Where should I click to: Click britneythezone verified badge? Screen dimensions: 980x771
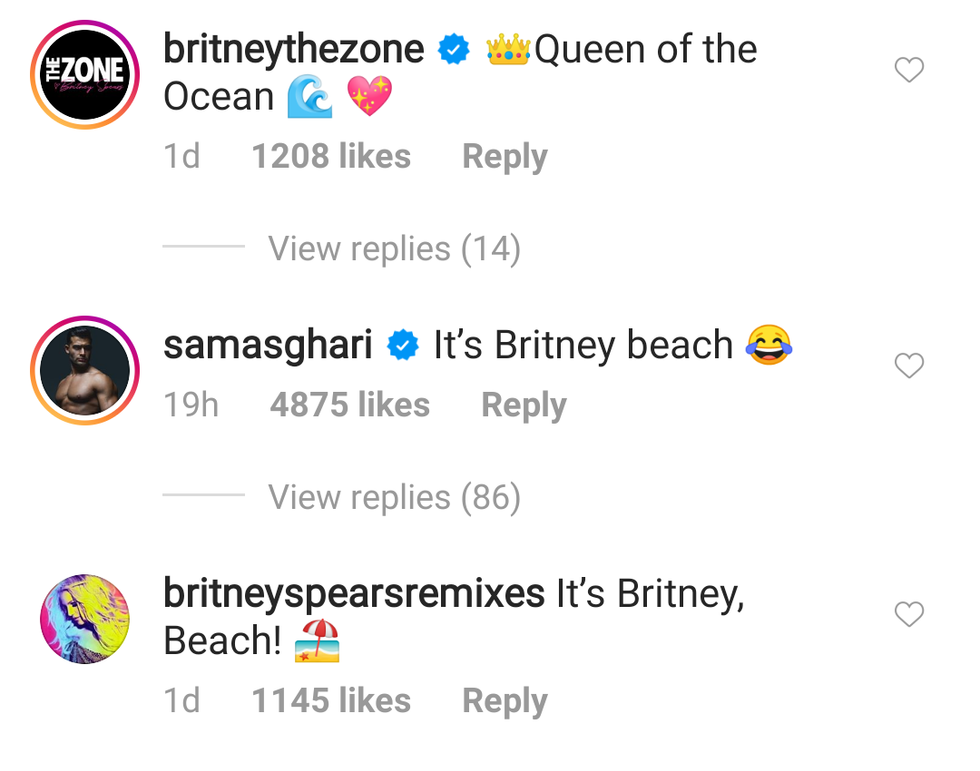[x=455, y=50]
